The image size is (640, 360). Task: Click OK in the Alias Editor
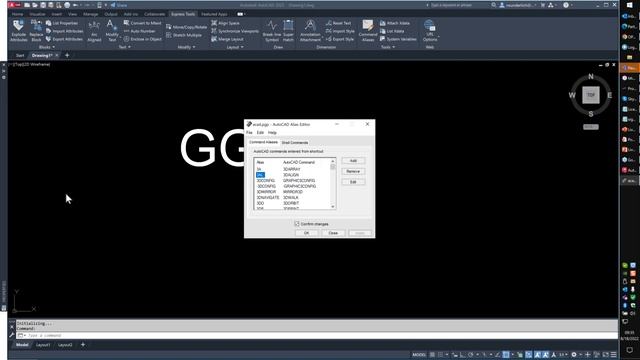[307, 233]
